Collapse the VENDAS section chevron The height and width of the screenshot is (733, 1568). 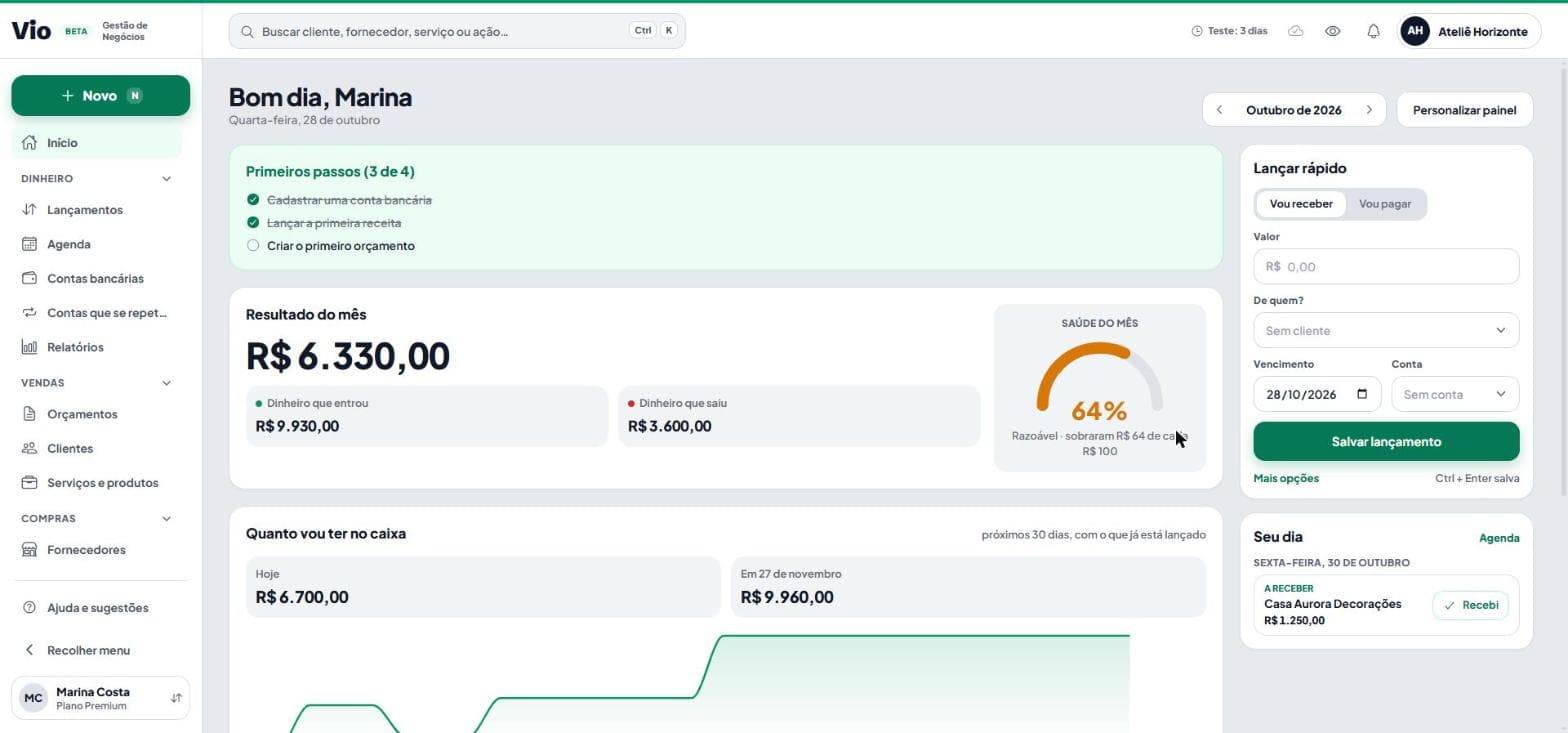point(166,383)
